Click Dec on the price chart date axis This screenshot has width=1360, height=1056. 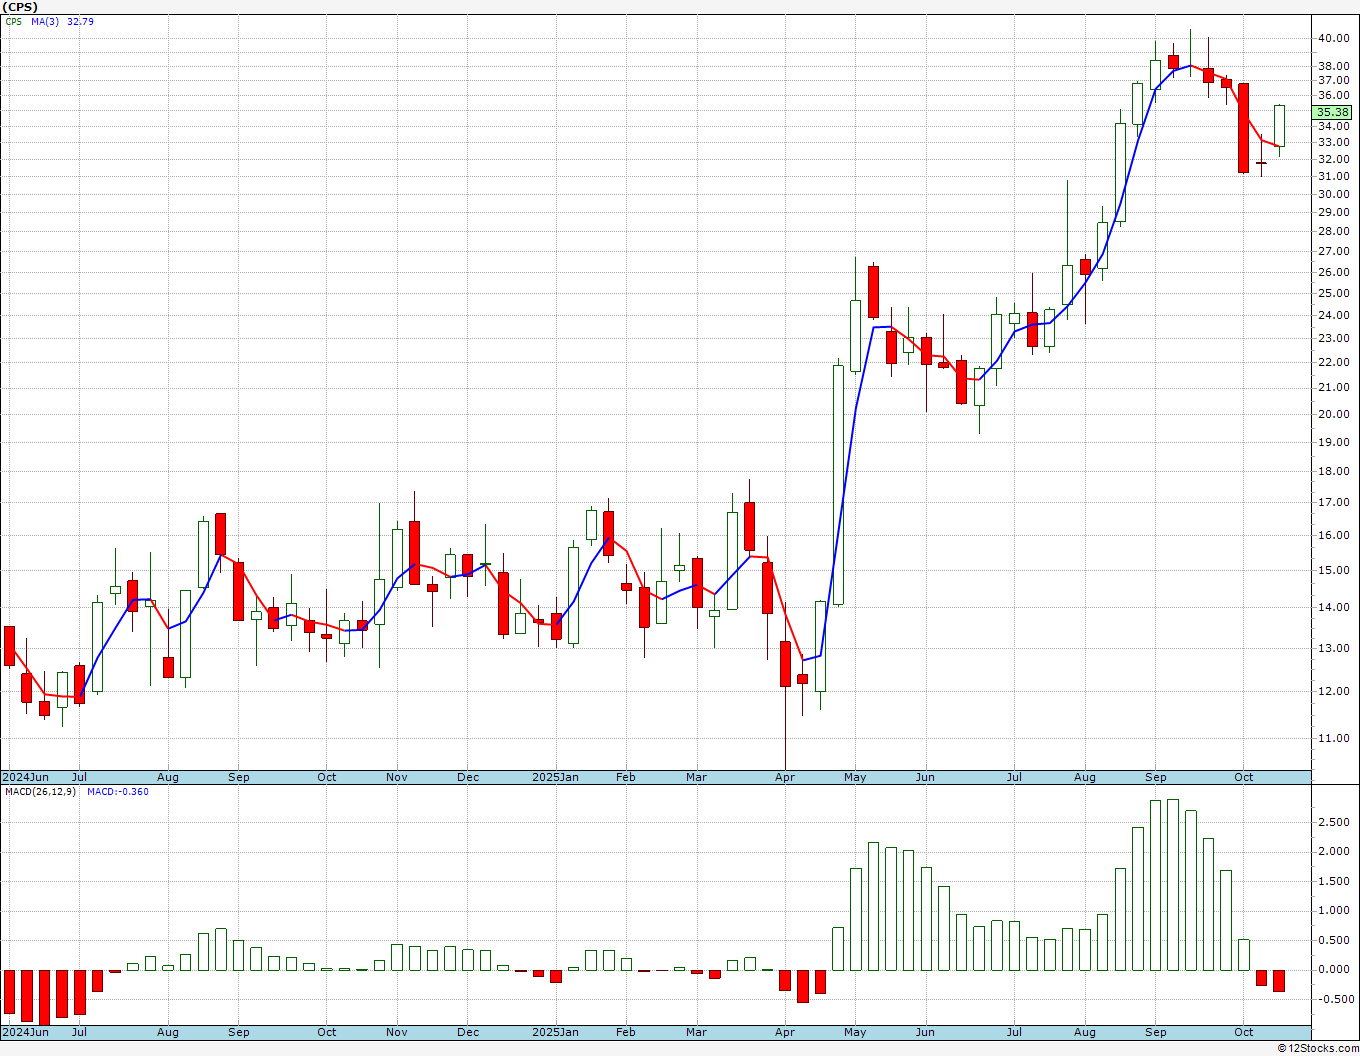coord(468,777)
